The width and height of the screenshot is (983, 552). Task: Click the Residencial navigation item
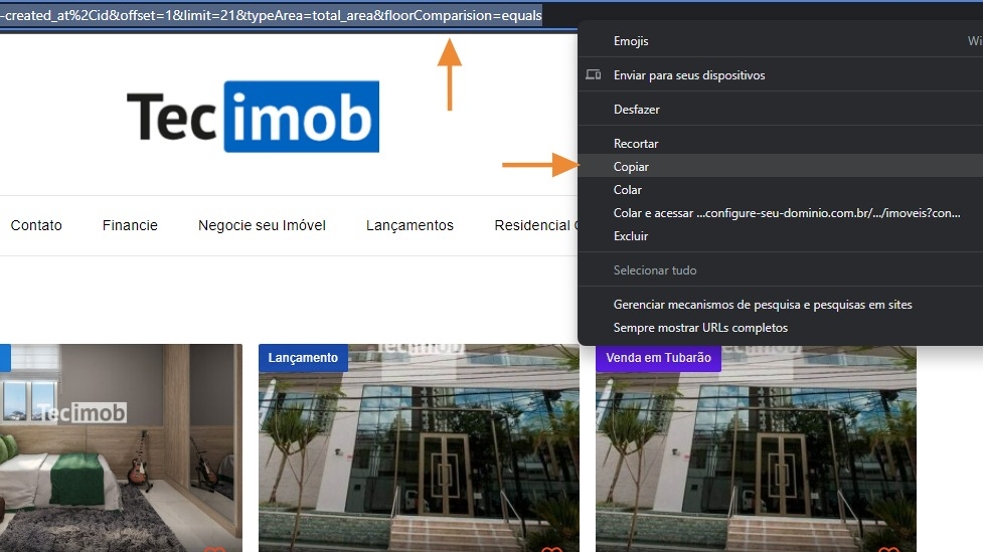[x=532, y=226]
